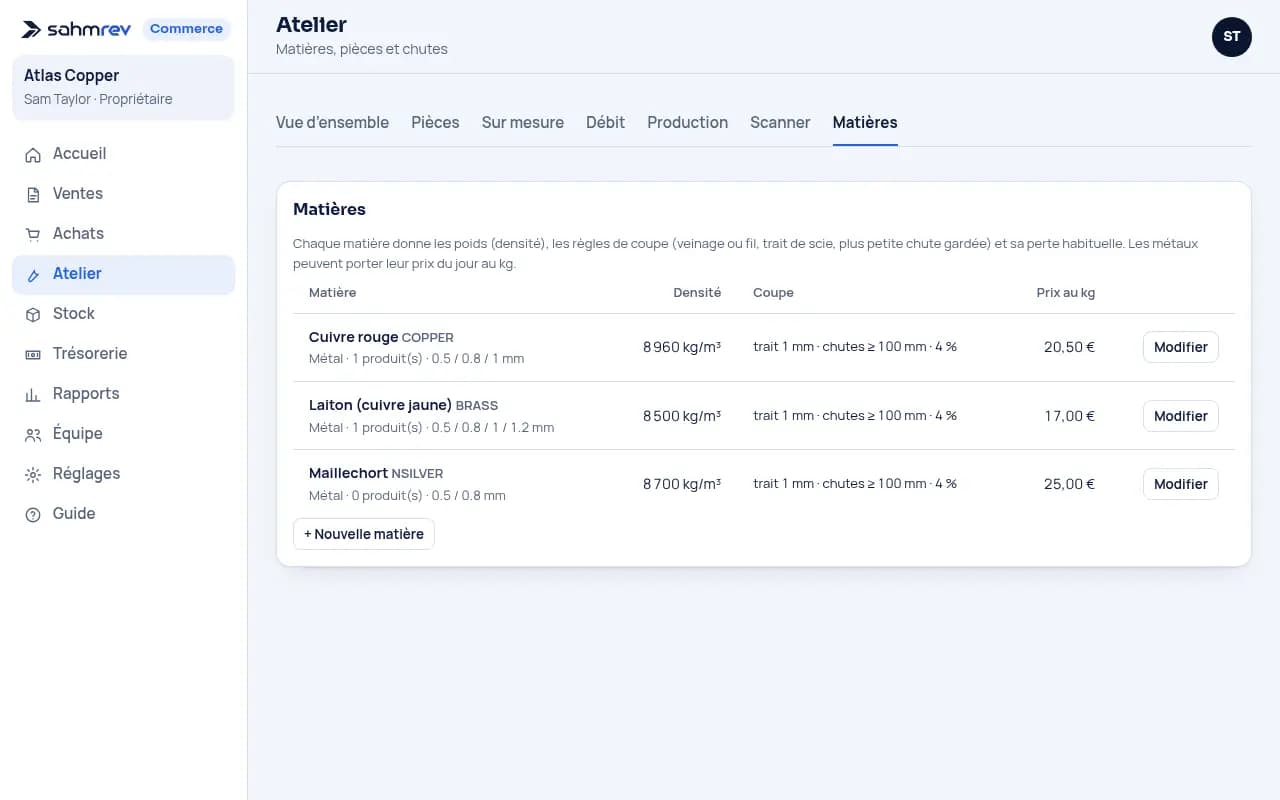Click the Guide question mark icon

point(33,514)
